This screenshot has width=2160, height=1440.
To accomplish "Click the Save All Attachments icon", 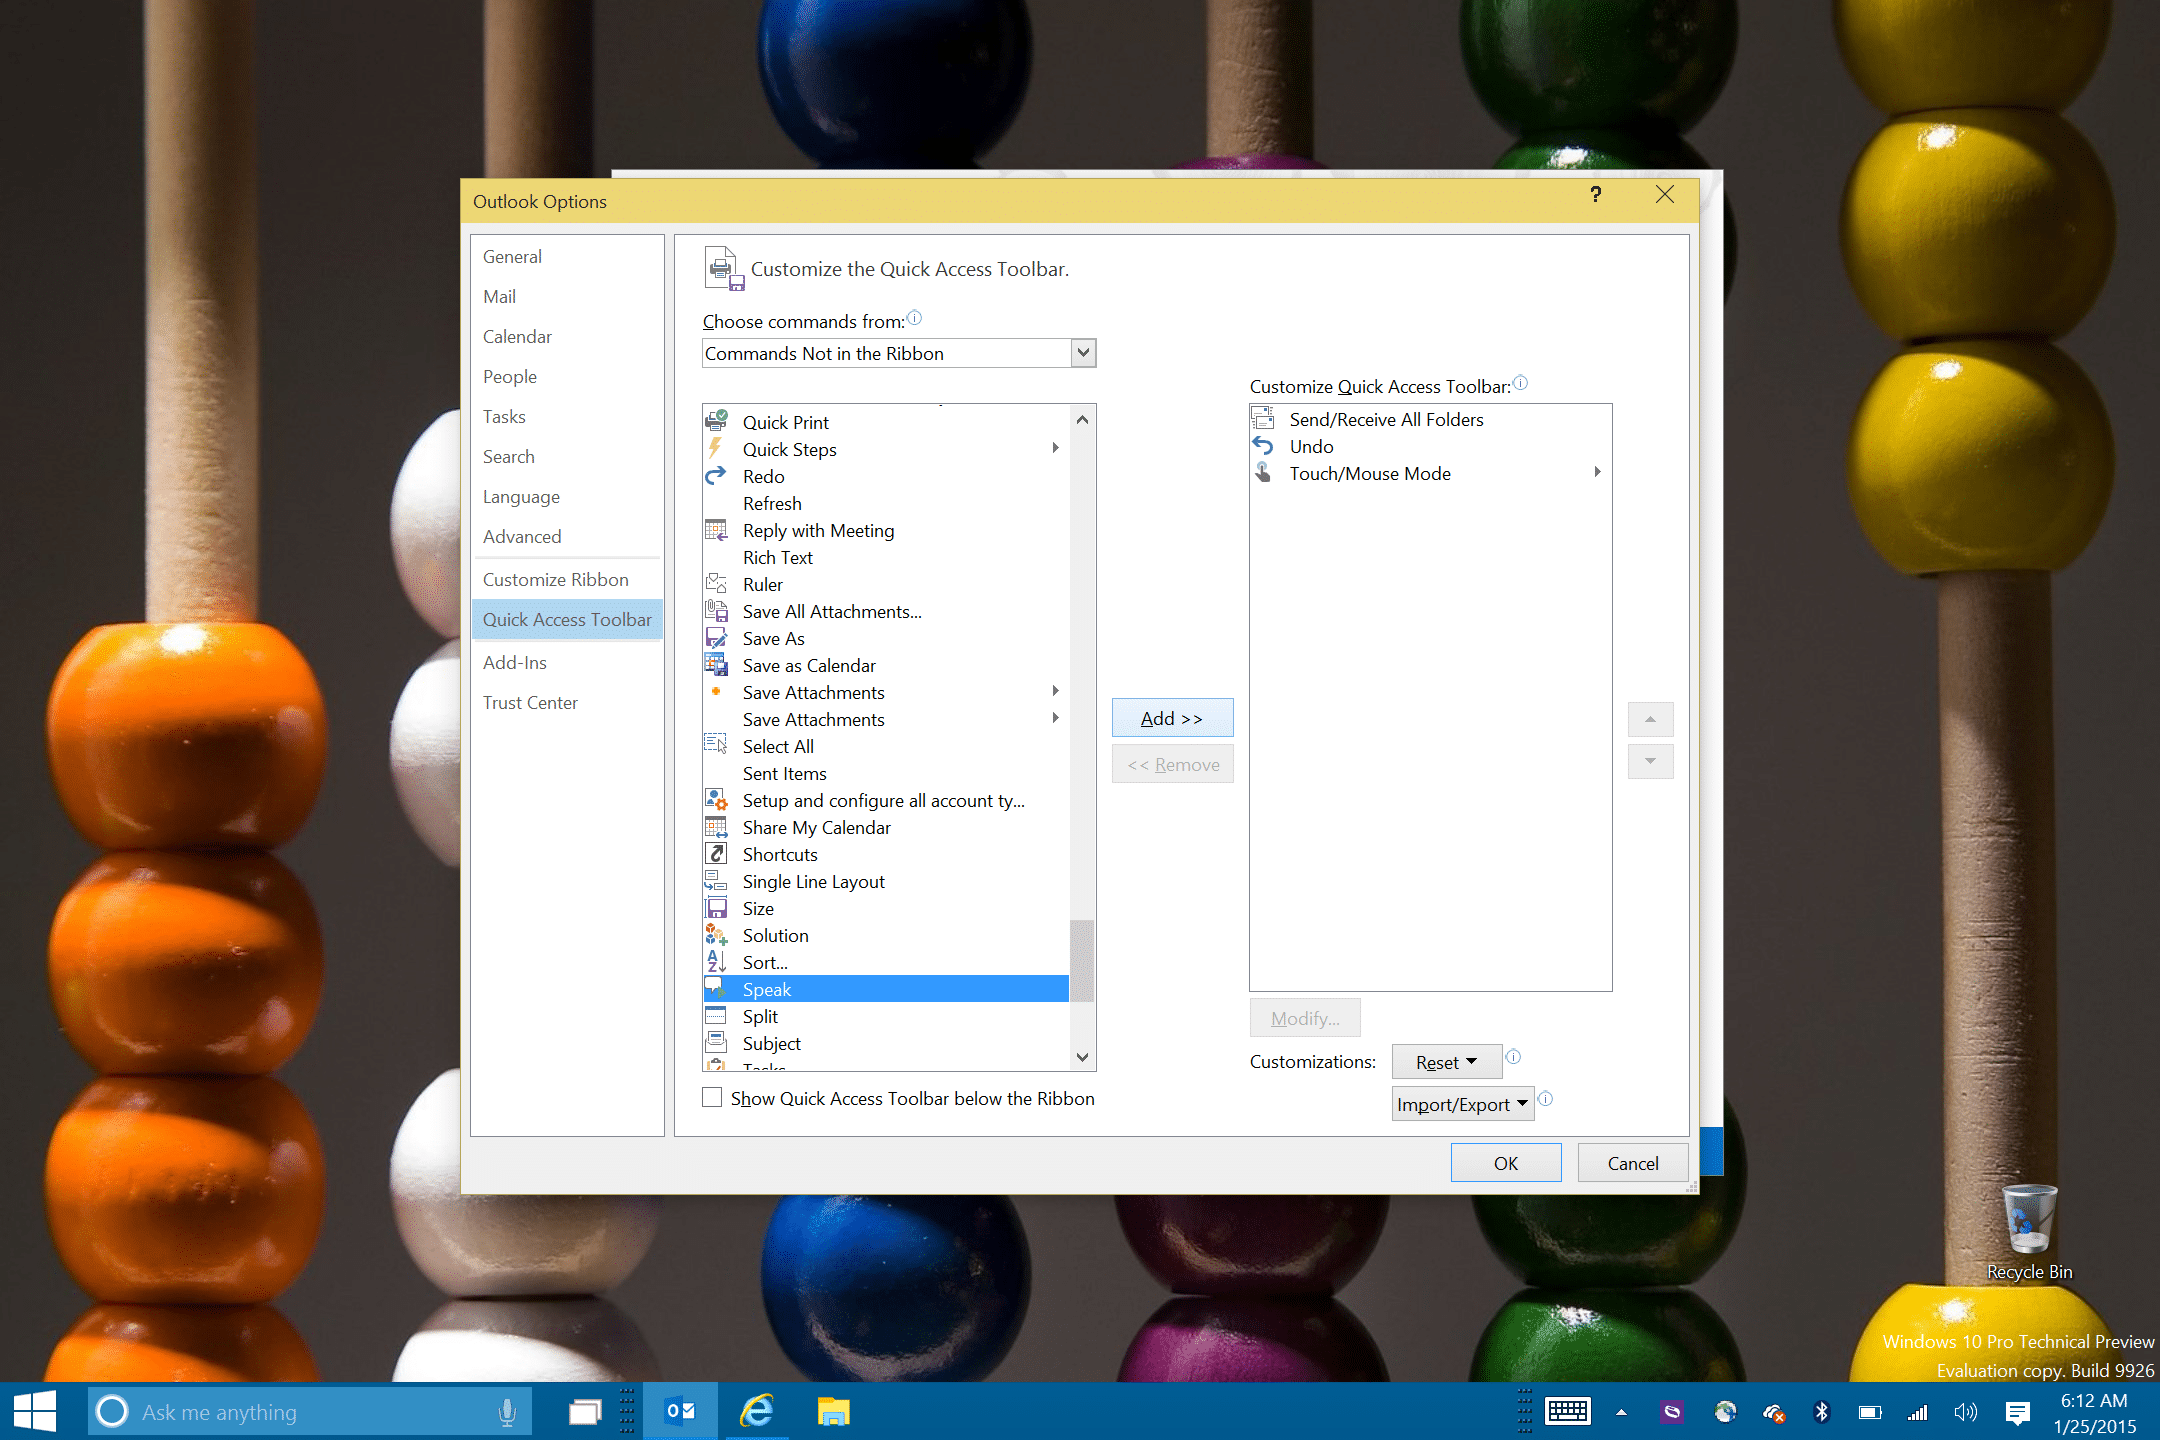I will [x=716, y=610].
